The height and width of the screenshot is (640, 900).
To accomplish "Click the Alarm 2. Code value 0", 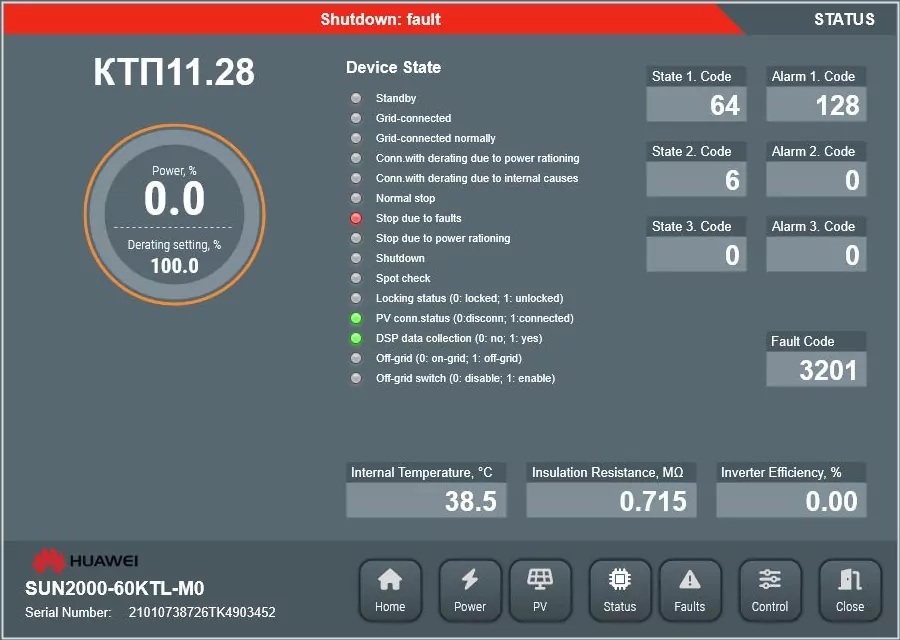I will coord(816,180).
